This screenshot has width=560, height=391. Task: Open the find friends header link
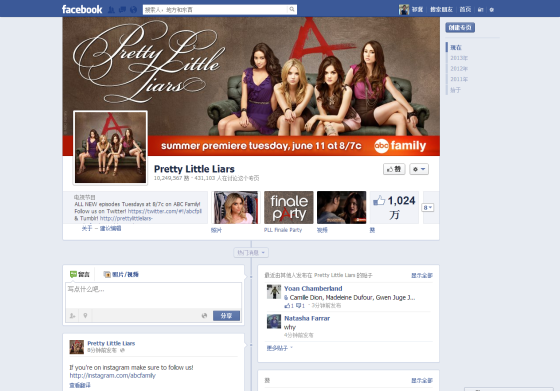441,10
